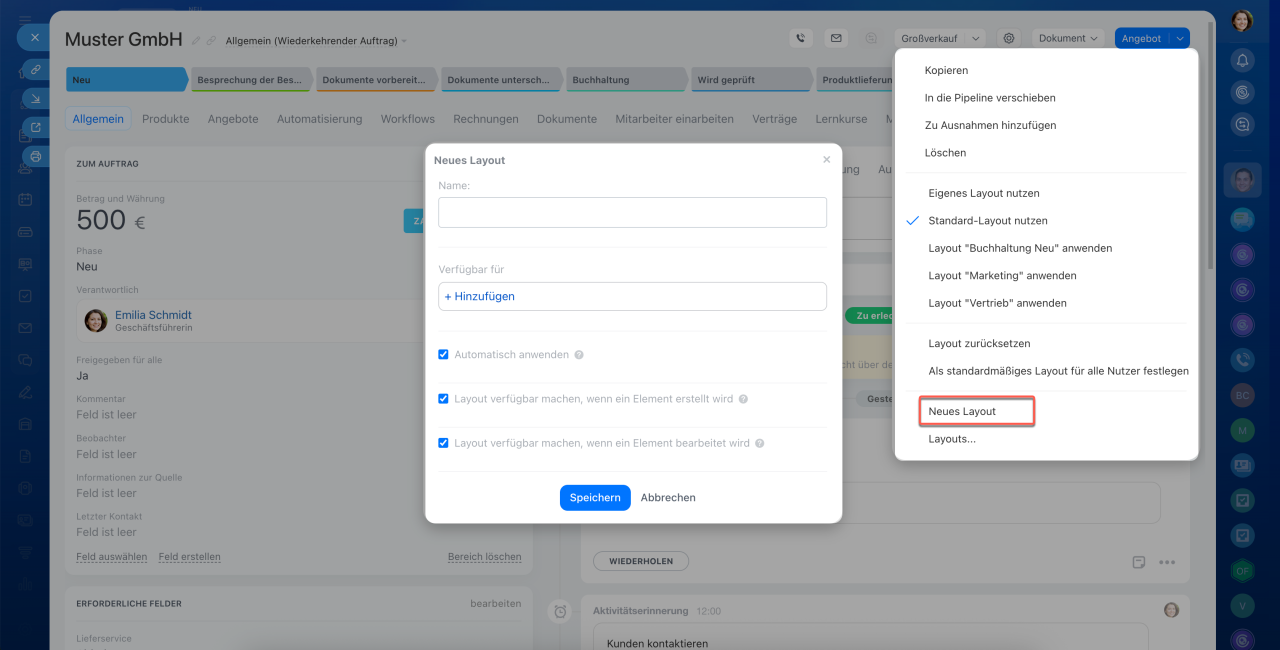Open the Dokument dropdown
This screenshot has height=650, width=1280.
click(x=1068, y=38)
